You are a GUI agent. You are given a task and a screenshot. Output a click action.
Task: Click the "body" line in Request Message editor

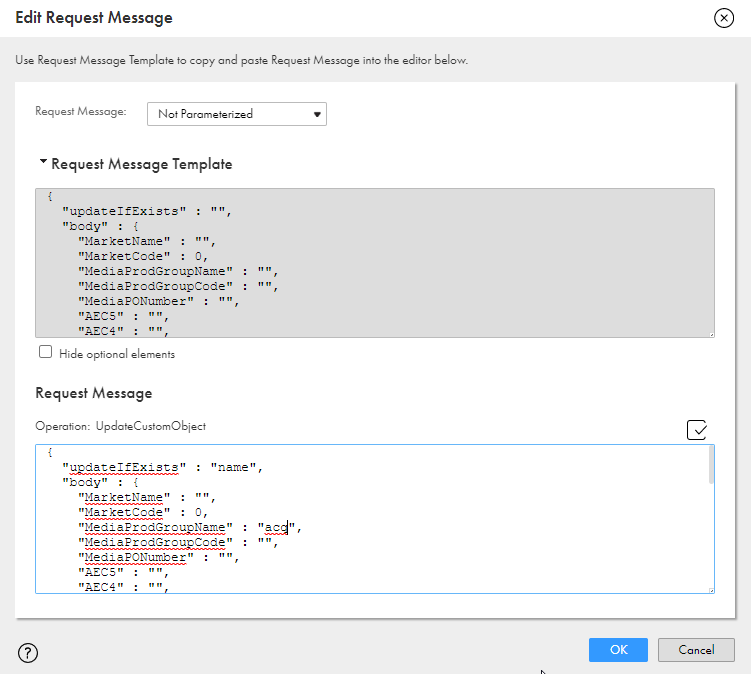tap(100, 482)
